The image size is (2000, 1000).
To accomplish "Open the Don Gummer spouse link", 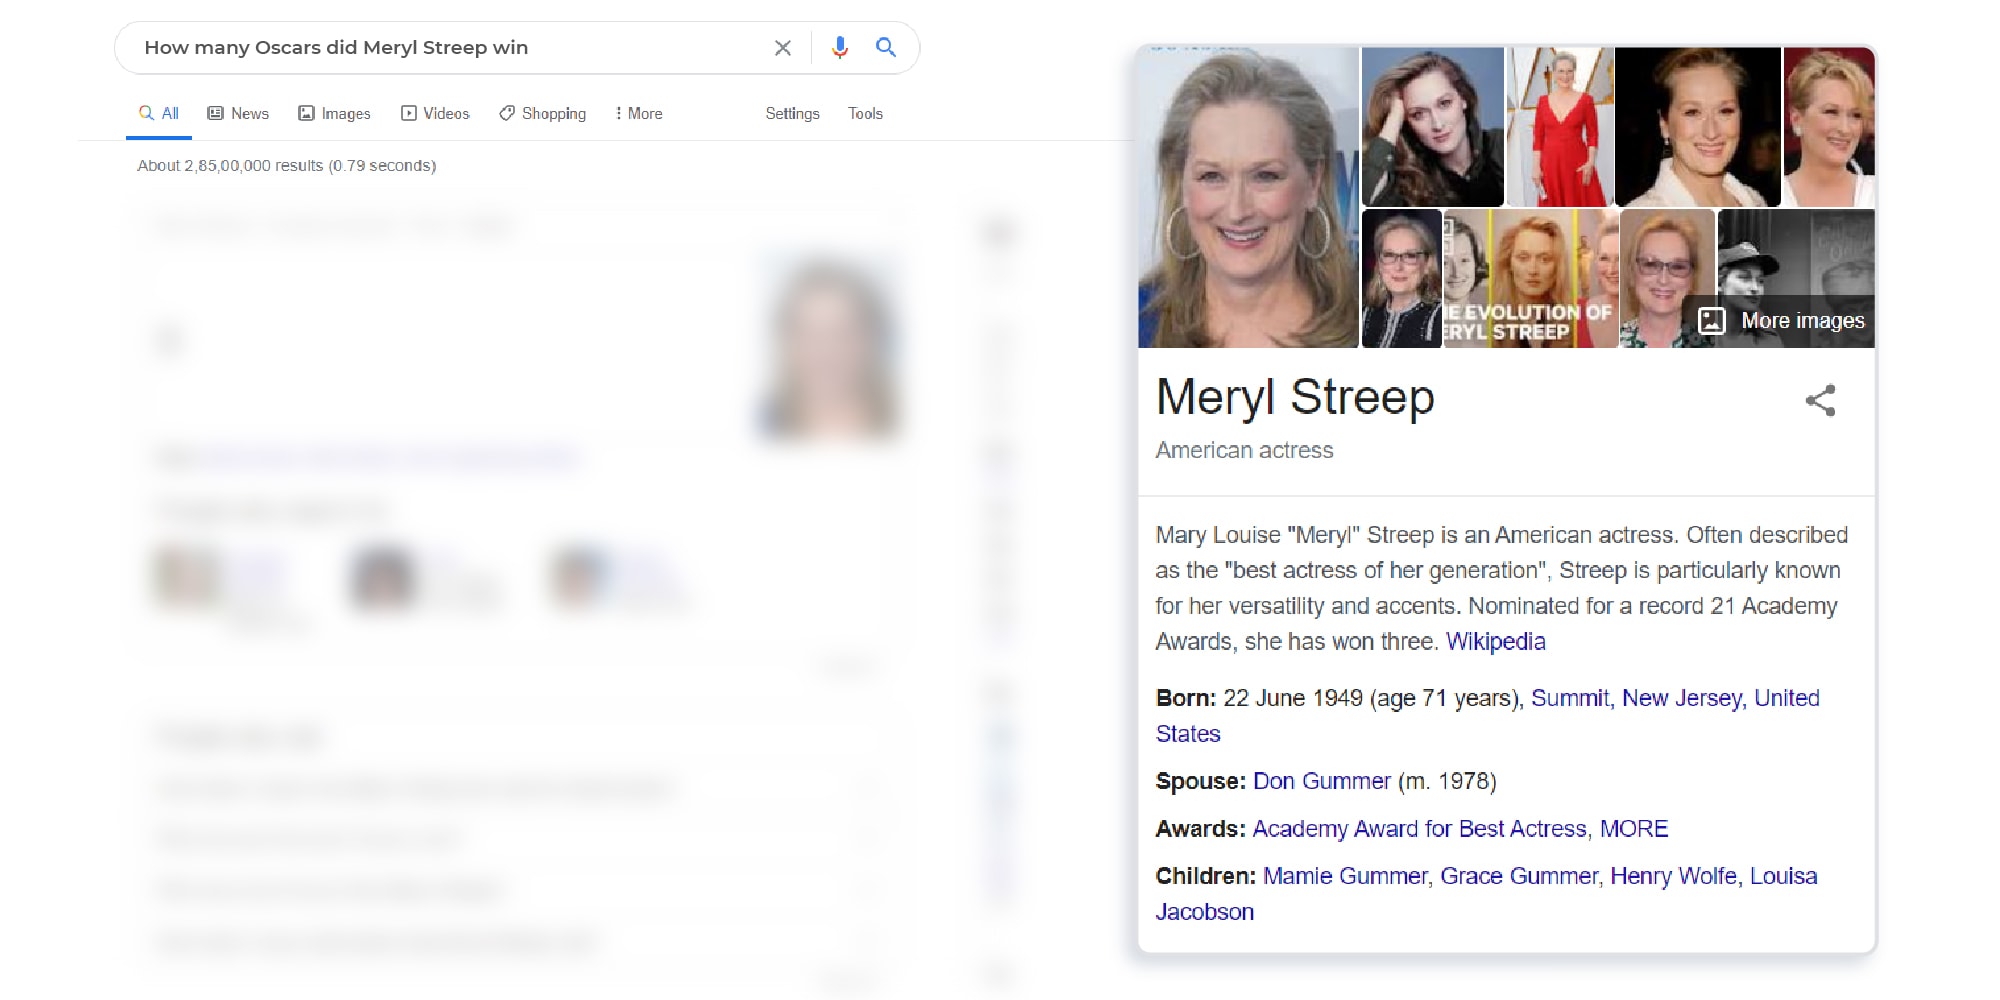I will click(1321, 782).
